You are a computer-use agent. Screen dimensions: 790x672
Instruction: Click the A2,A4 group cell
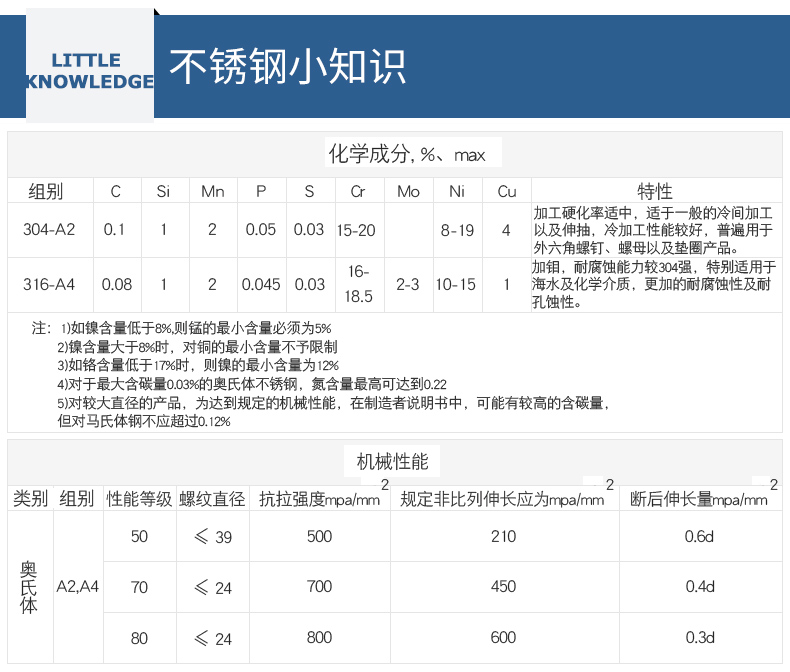tap(78, 587)
